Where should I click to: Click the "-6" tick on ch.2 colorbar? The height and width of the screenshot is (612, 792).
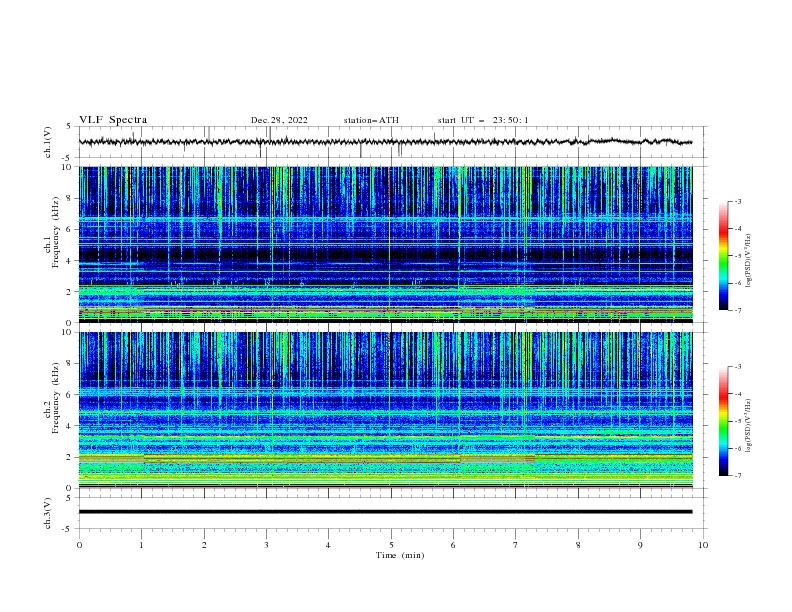[737, 448]
